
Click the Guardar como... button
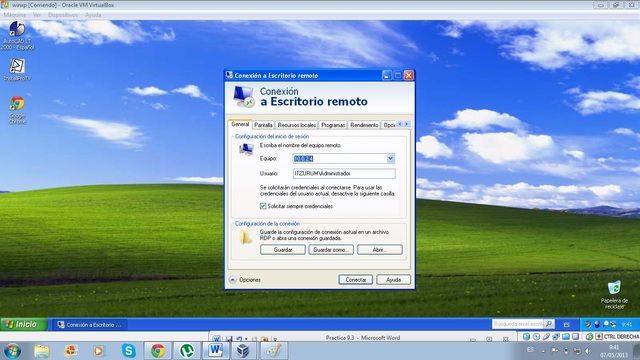331,250
